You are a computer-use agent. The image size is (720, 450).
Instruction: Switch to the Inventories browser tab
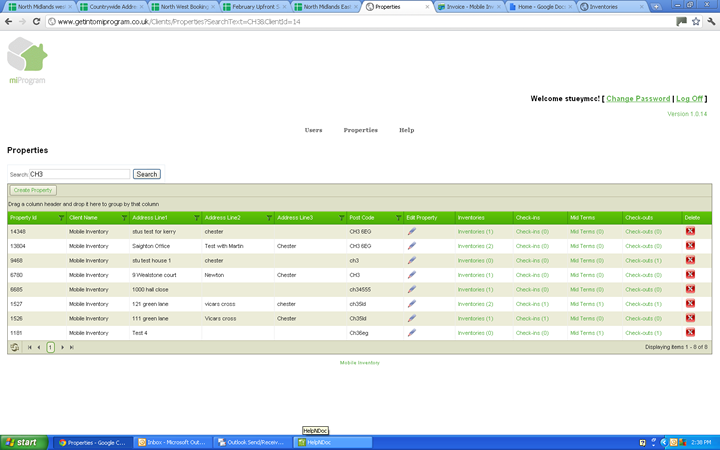(610, 6)
